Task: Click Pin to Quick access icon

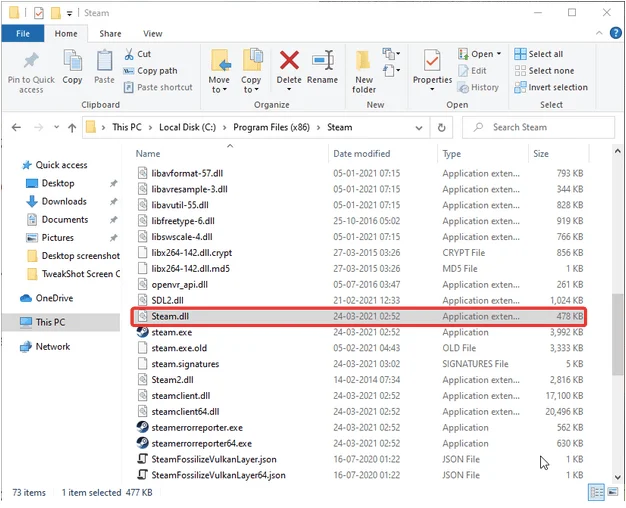Action: [x=31, y=61]
